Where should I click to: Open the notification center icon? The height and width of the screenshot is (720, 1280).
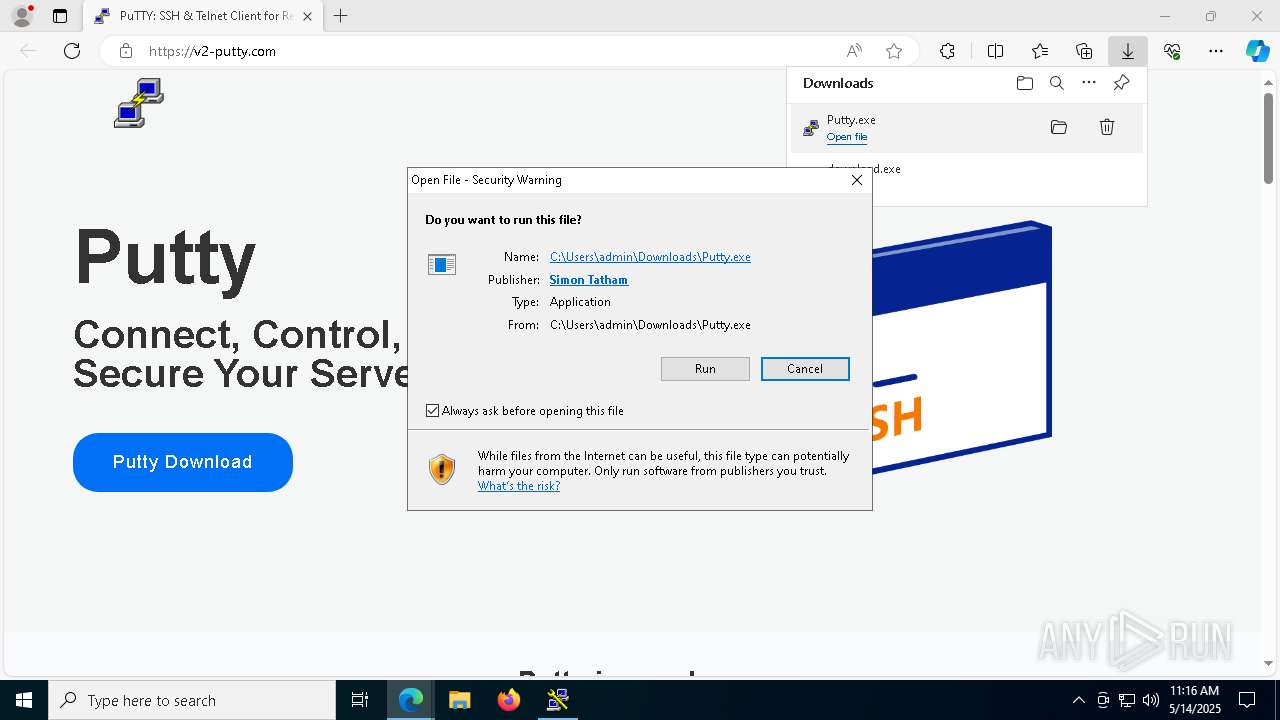(x=1247, y=700)
